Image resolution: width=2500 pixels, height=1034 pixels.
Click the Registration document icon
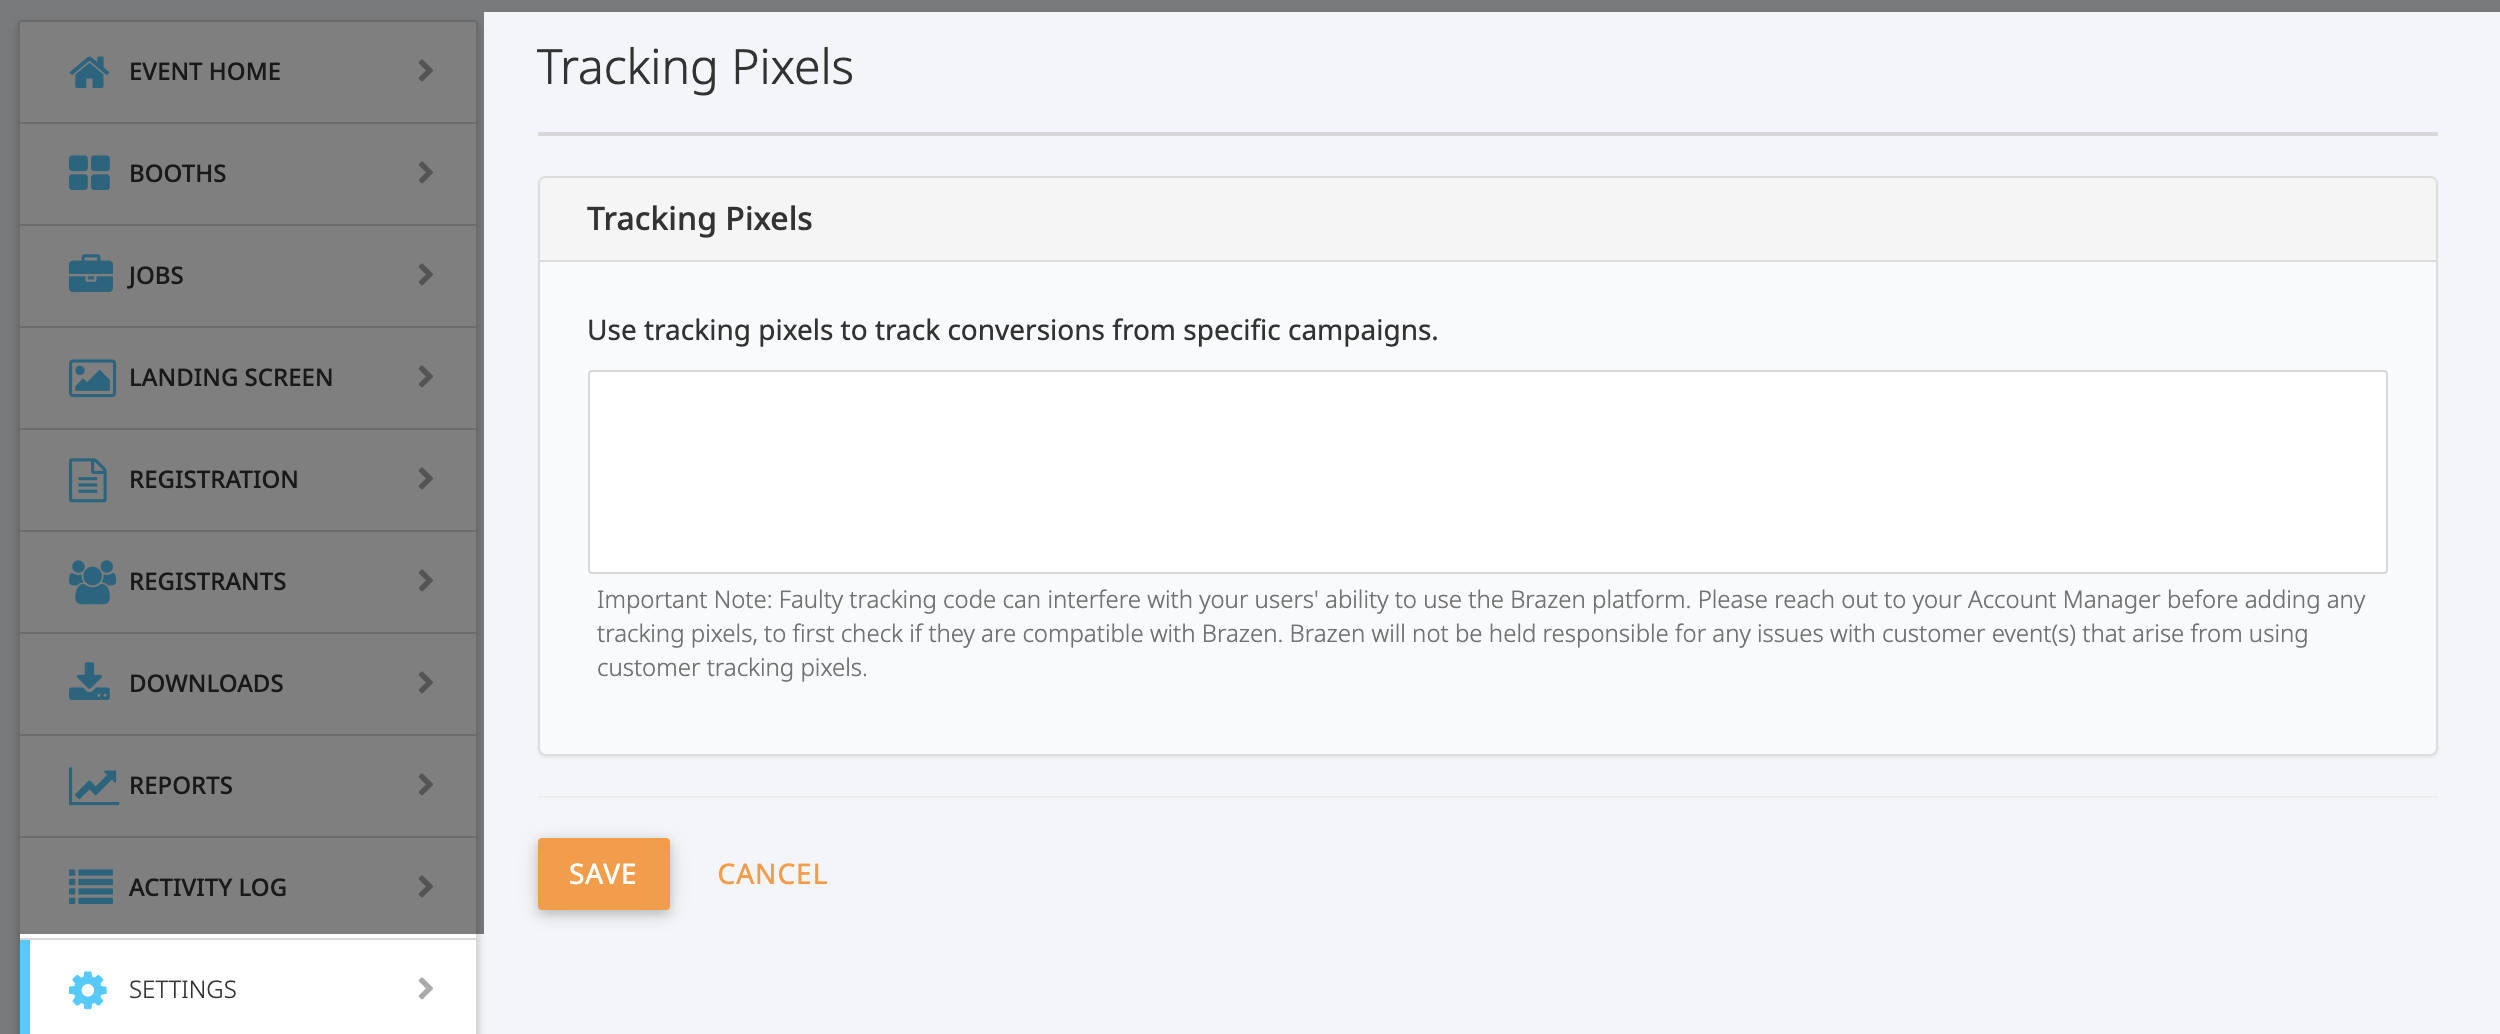tap(88, 480)
